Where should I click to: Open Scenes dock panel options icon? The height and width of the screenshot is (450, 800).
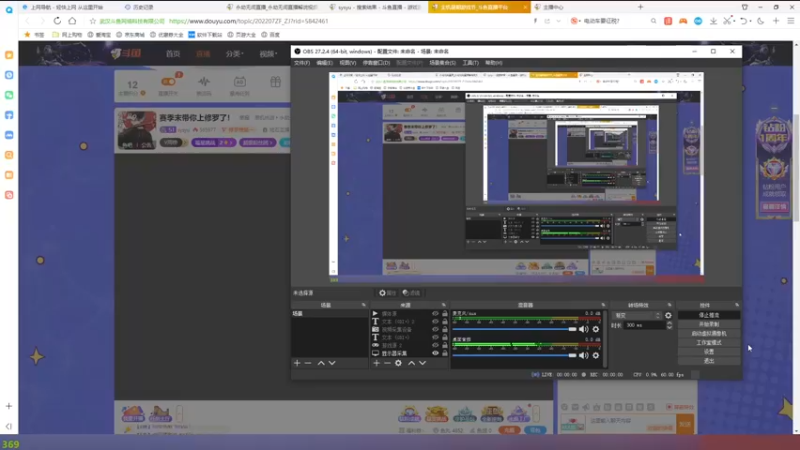[x=364, y=305]
